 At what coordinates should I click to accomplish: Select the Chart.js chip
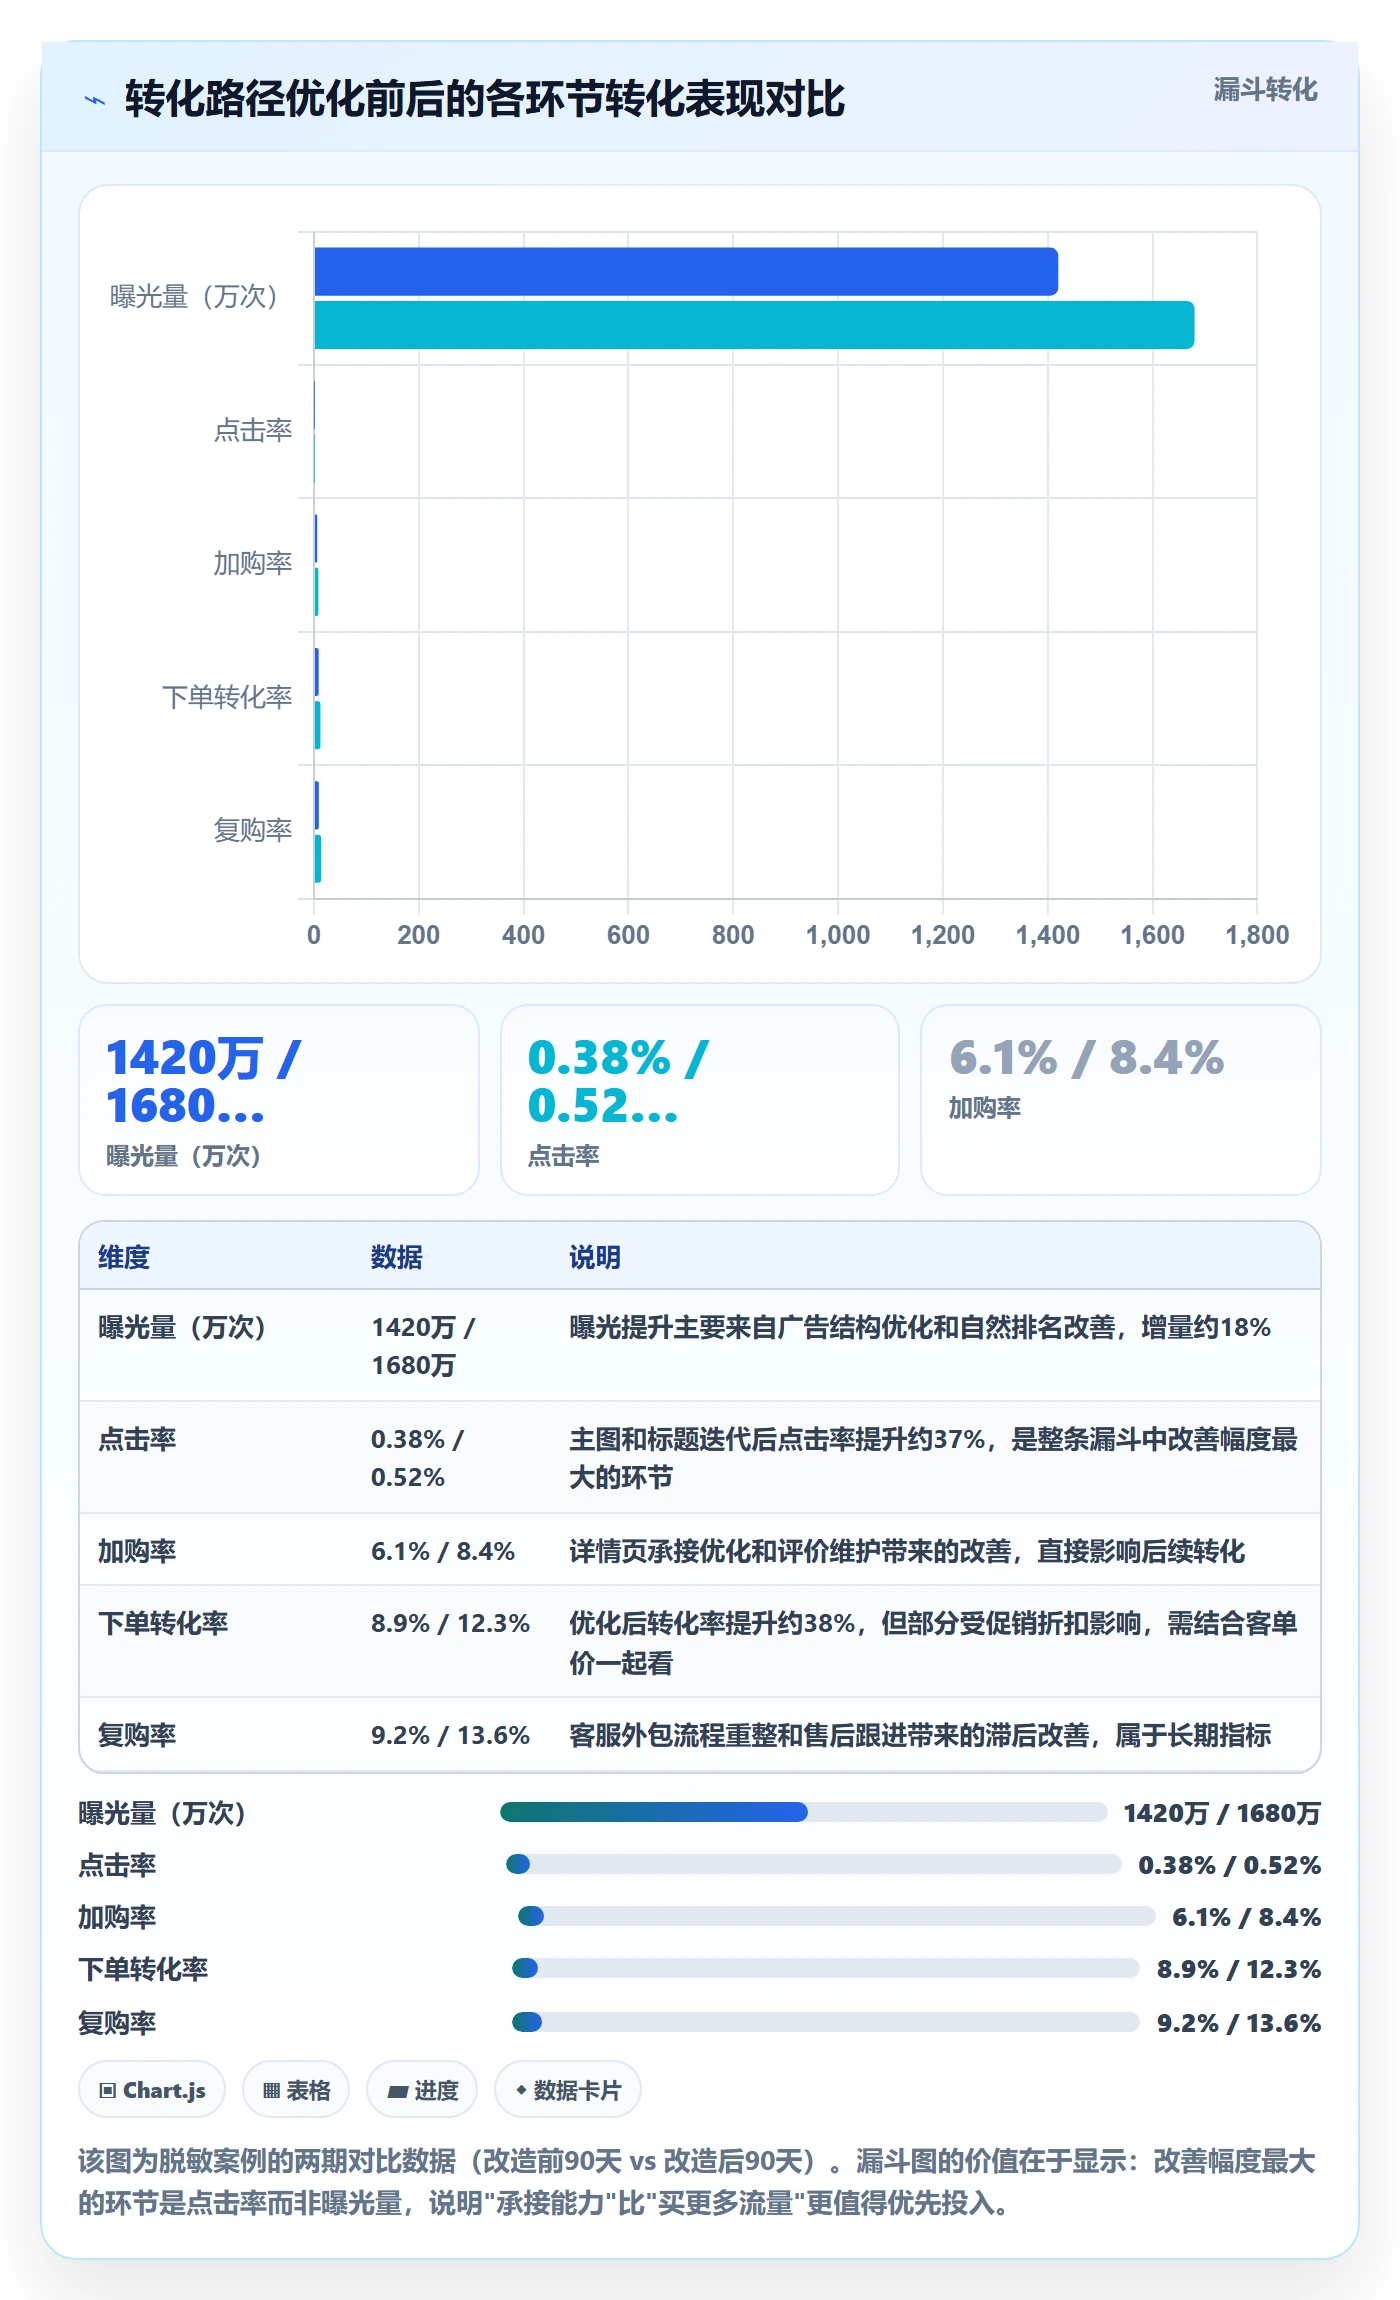(x=152, y=2090)
